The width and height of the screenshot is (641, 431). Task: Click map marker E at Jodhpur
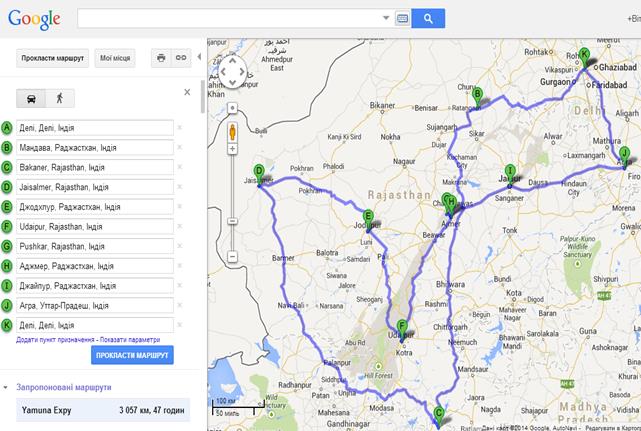pyautogui.click(x=368, y=220)
